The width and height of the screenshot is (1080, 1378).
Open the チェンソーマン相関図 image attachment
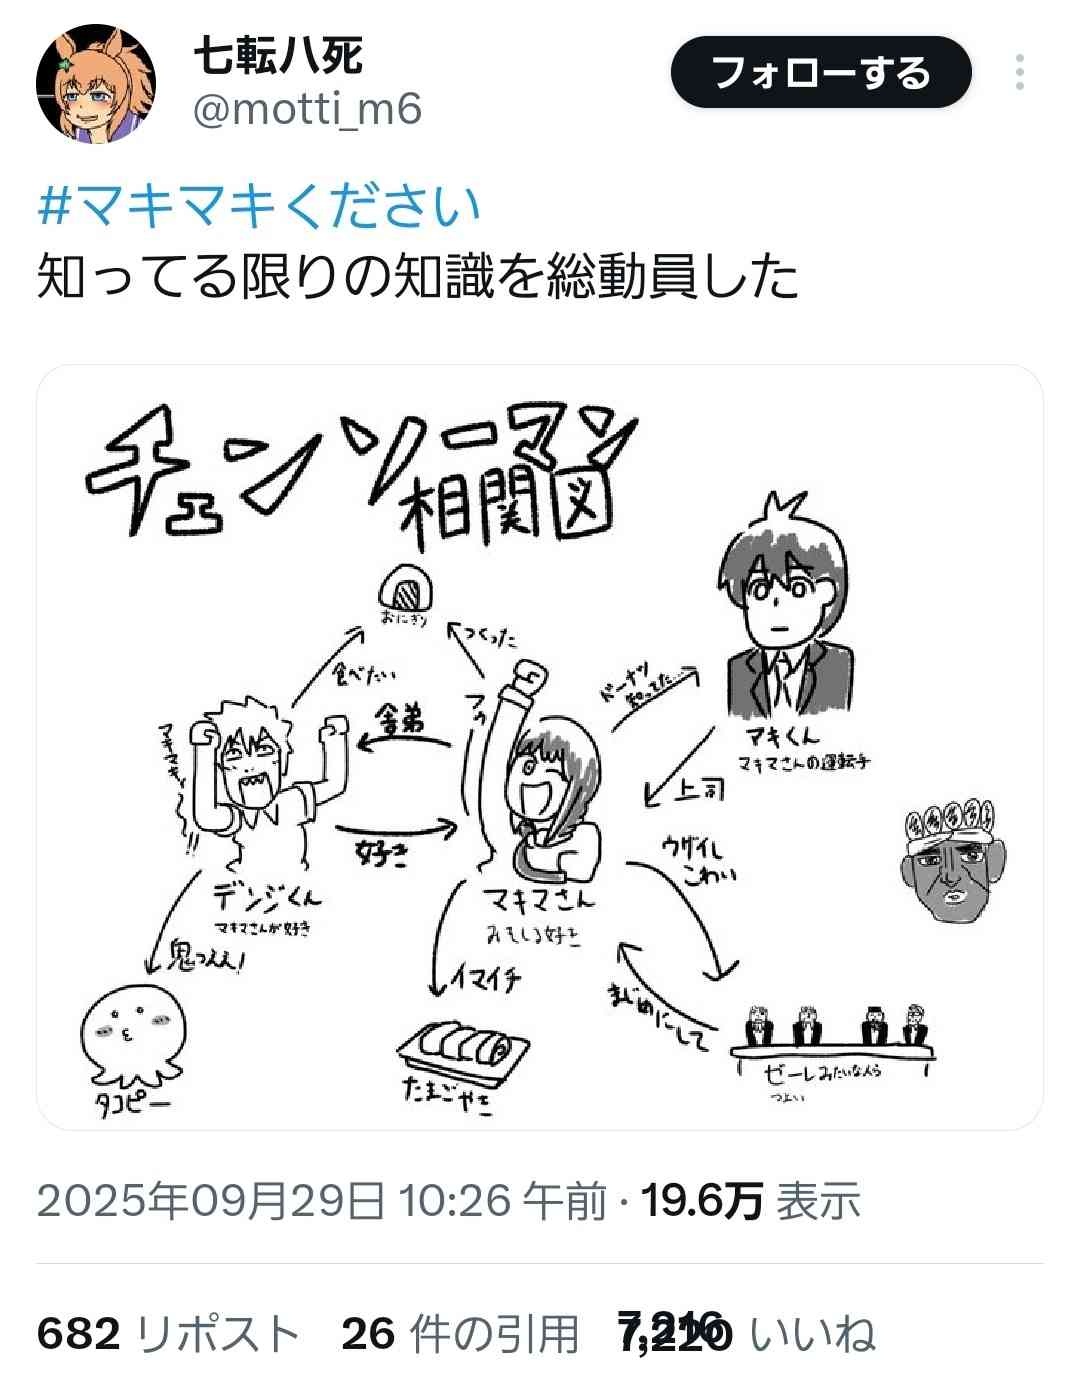(540, 747)
